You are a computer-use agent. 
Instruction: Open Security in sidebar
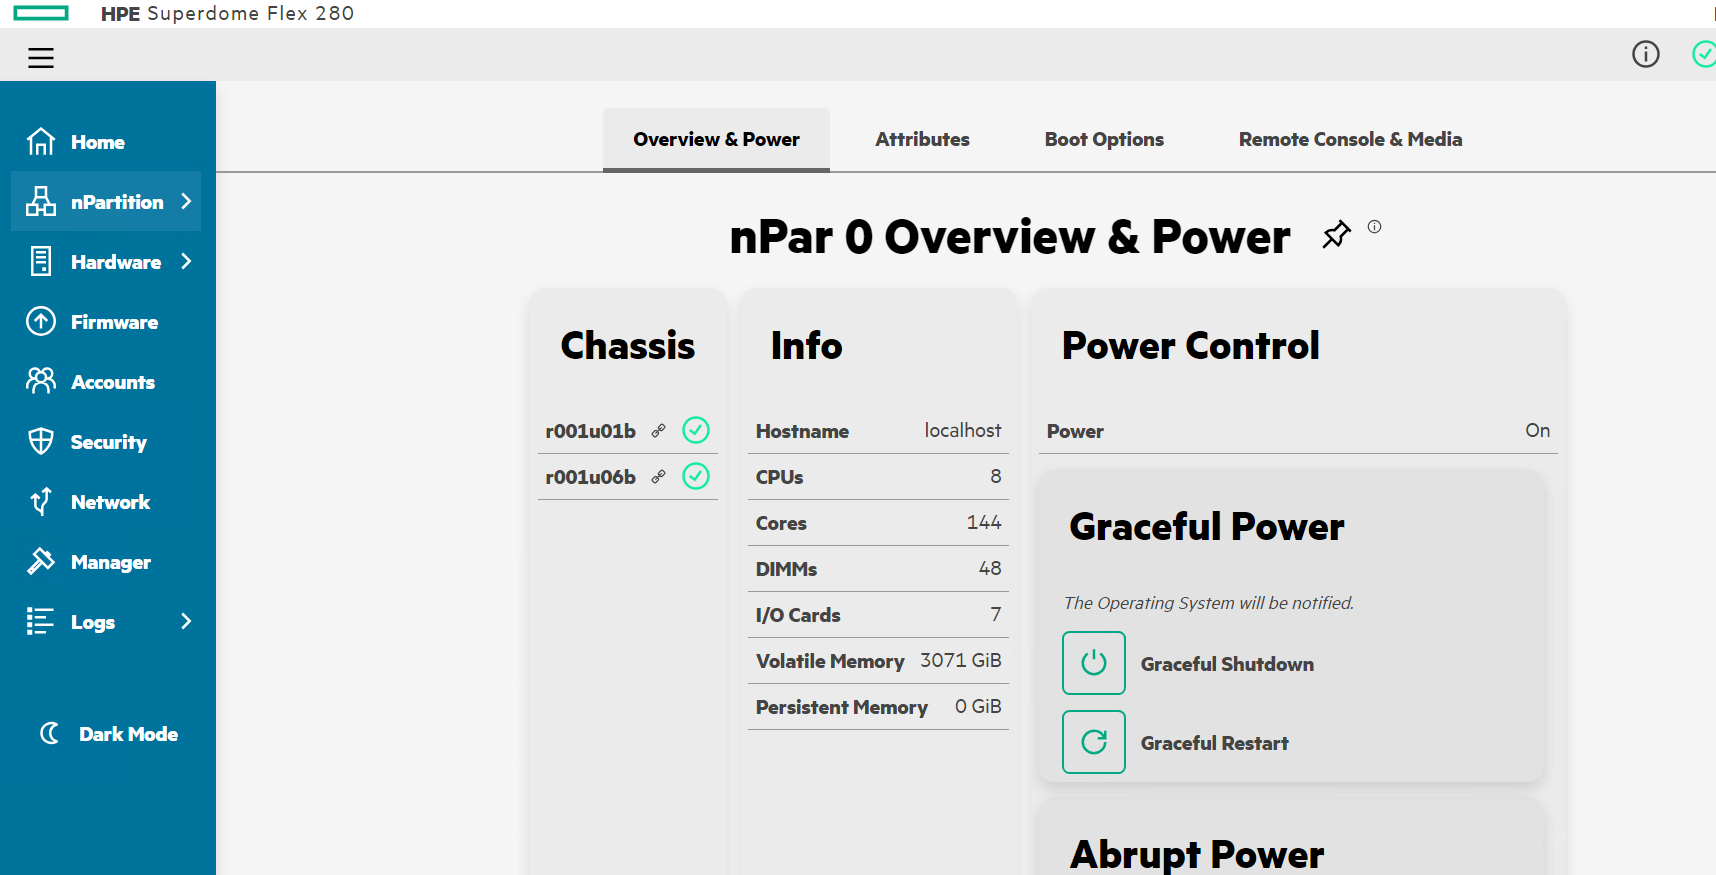pos(109,442)
